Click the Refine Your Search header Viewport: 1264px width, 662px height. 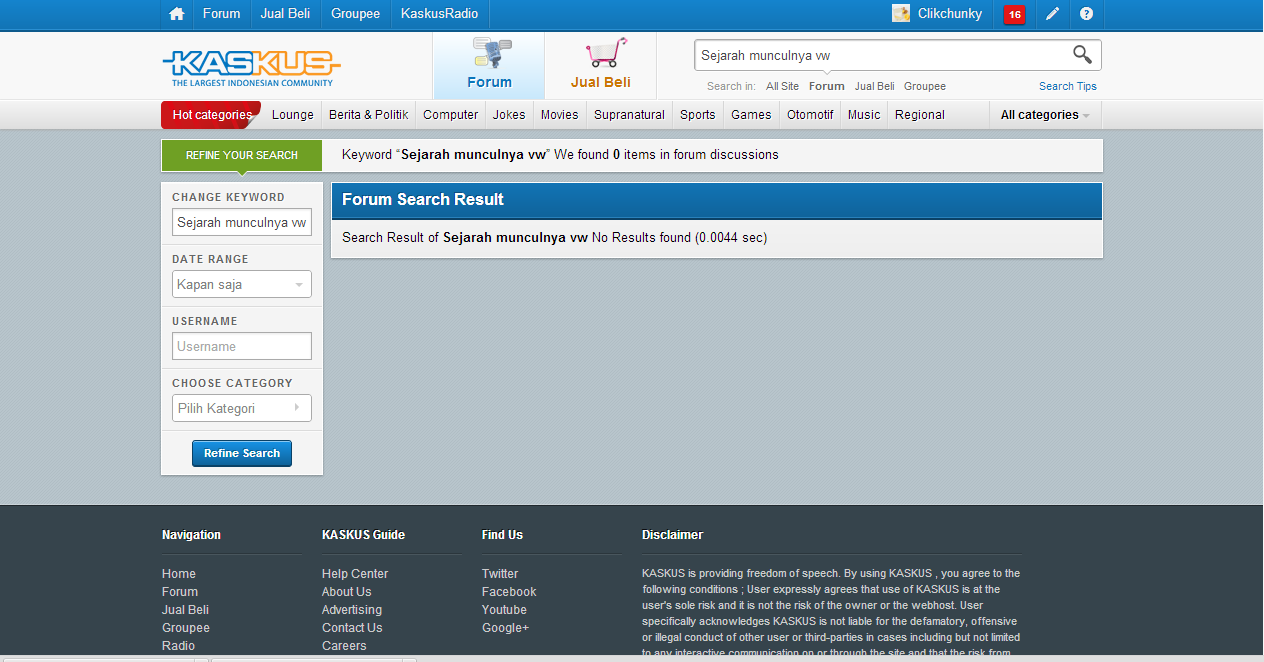(x=242, y=155)
